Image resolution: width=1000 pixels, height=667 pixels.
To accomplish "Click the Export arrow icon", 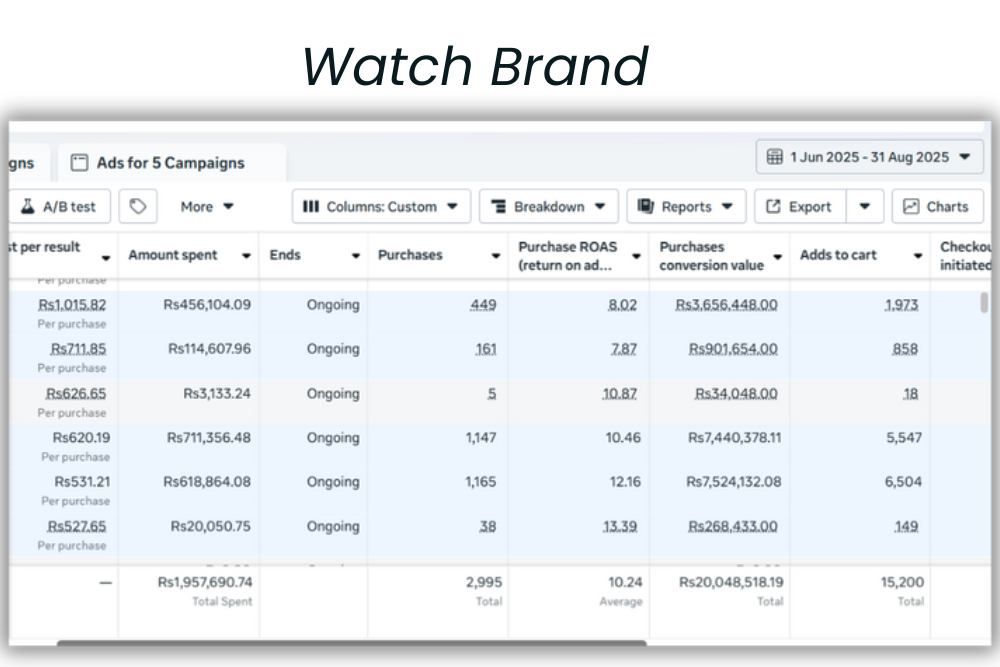I will [x=773, y=207].
